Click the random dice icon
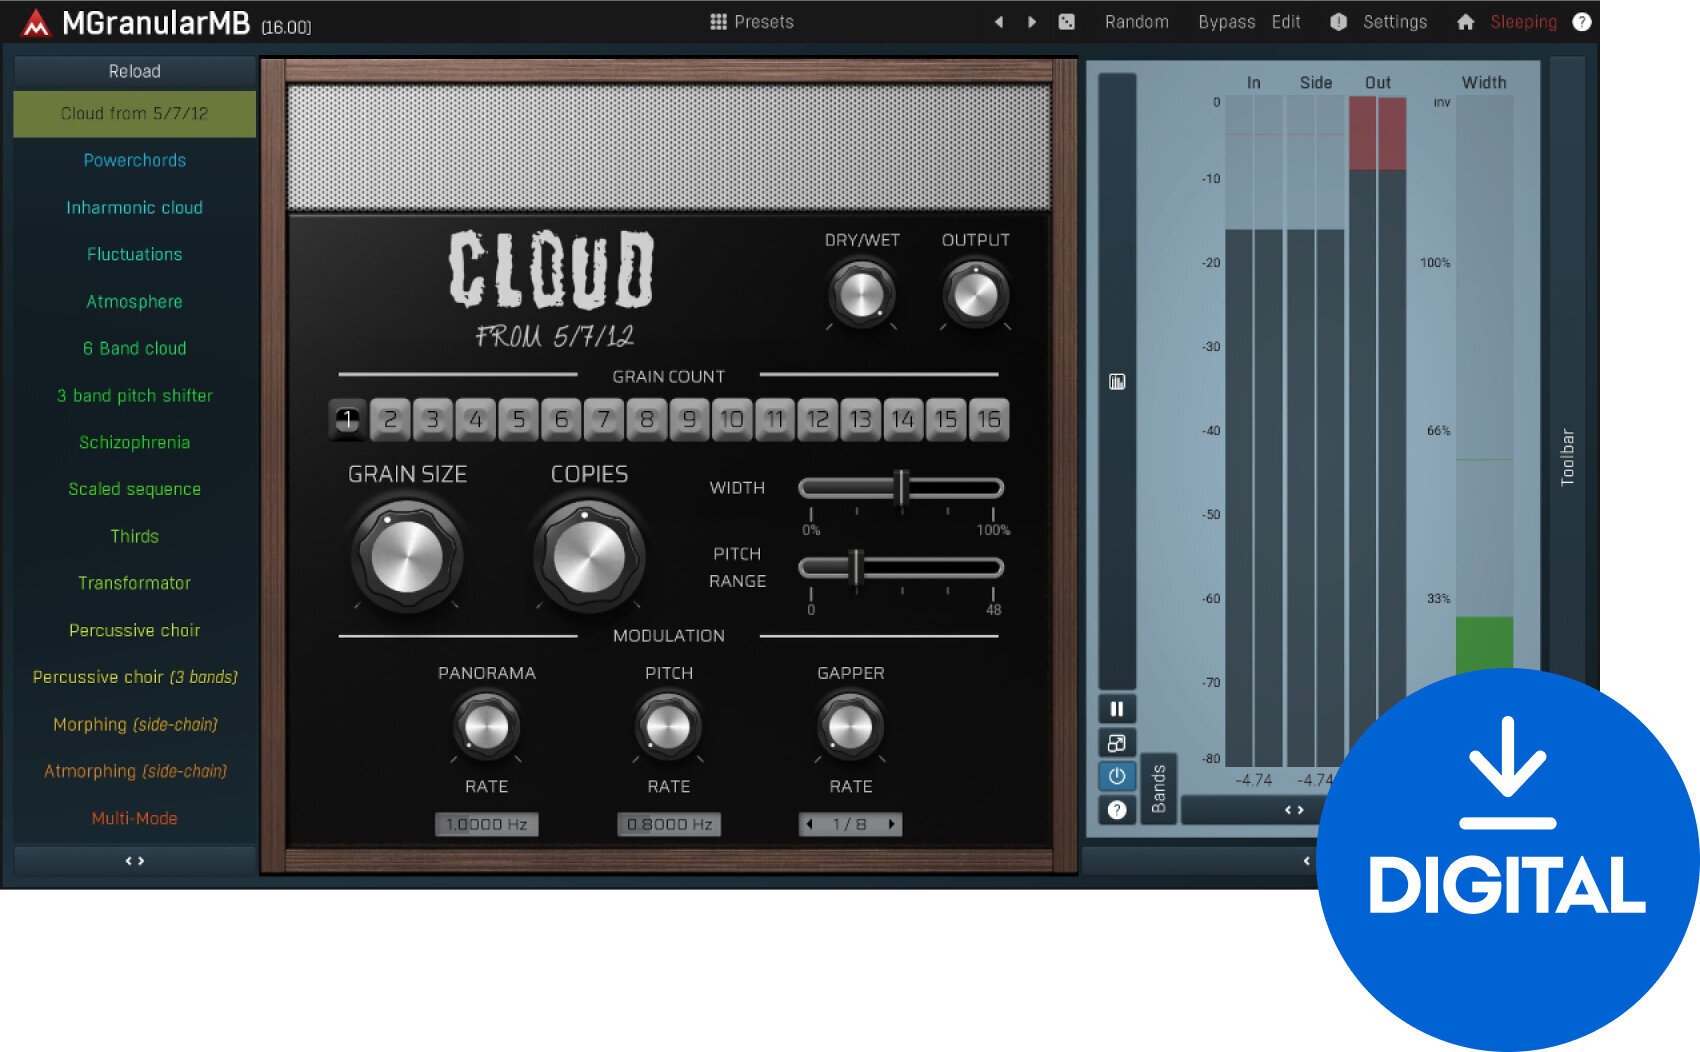 click(1067, 22)
